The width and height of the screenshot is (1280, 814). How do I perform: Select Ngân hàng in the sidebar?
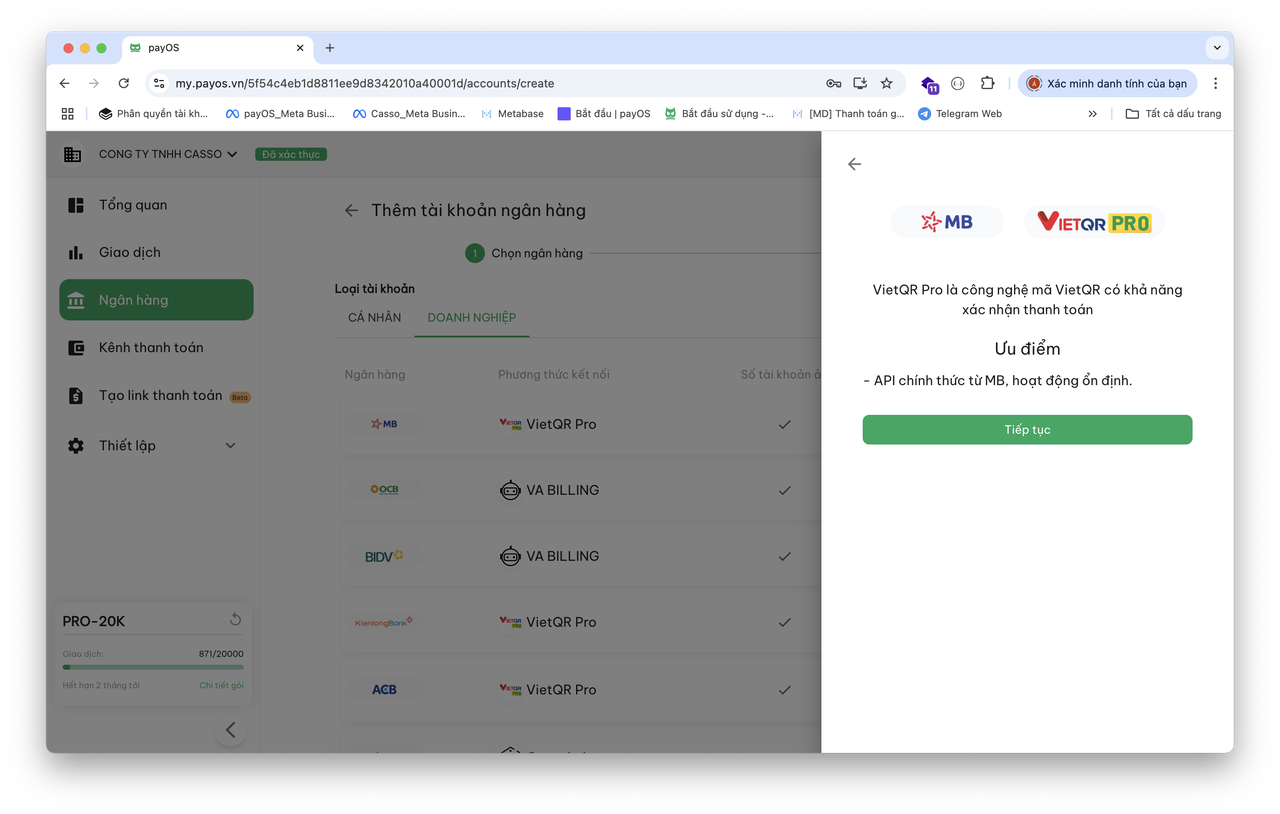156,300
